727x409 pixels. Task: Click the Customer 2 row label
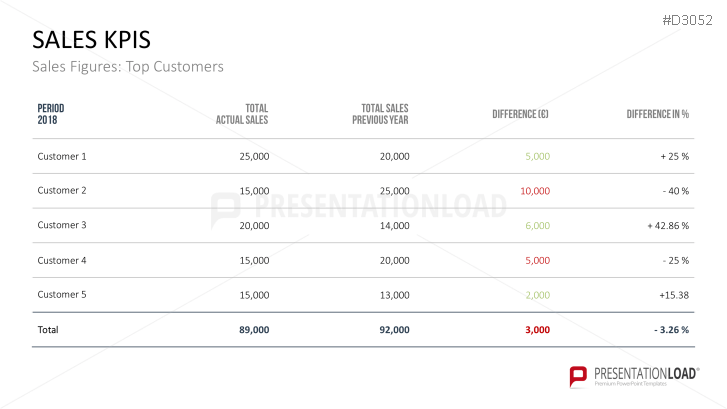[x=62, y=190]
